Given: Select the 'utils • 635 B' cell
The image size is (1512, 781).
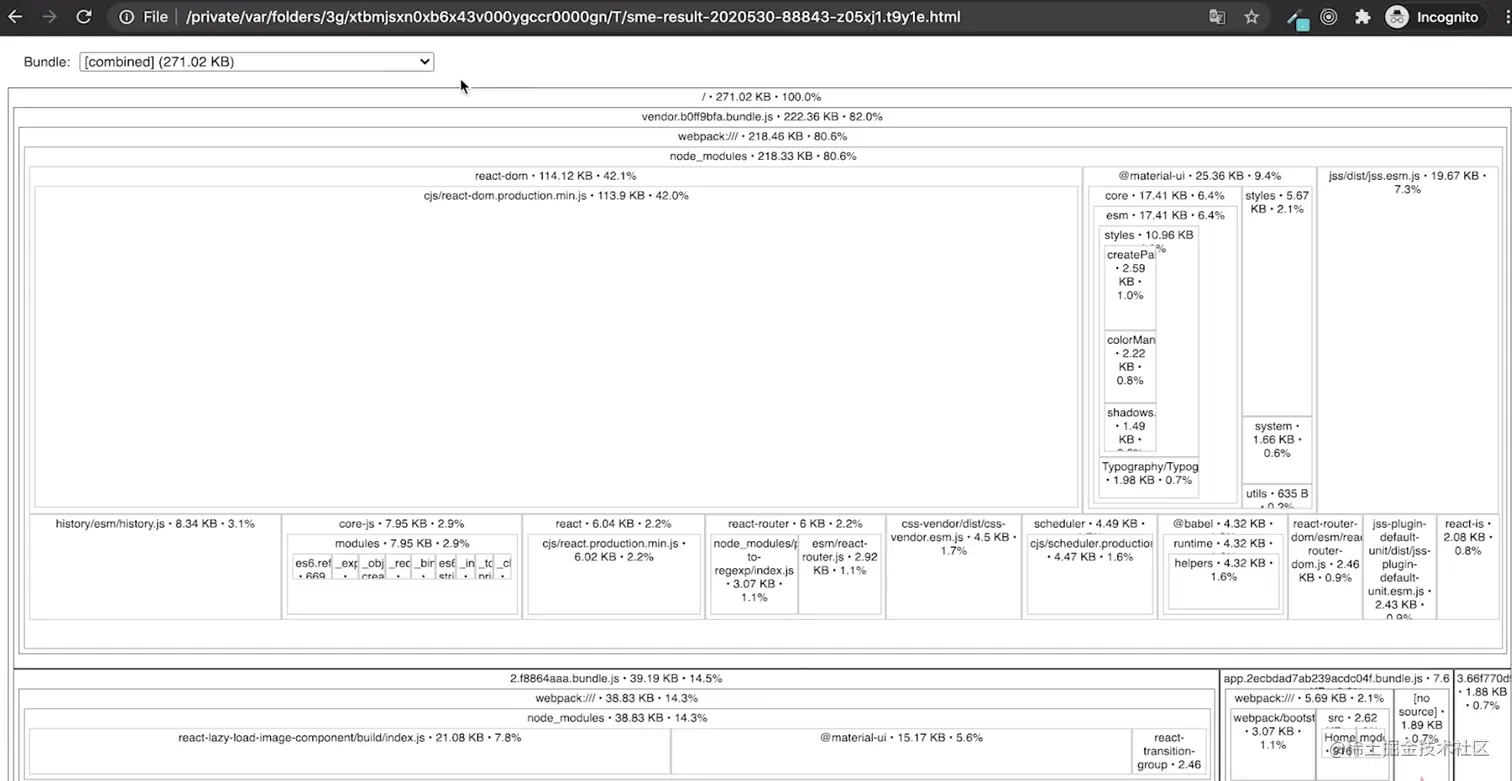Looking at the screenshot, I should [1277, 497].
